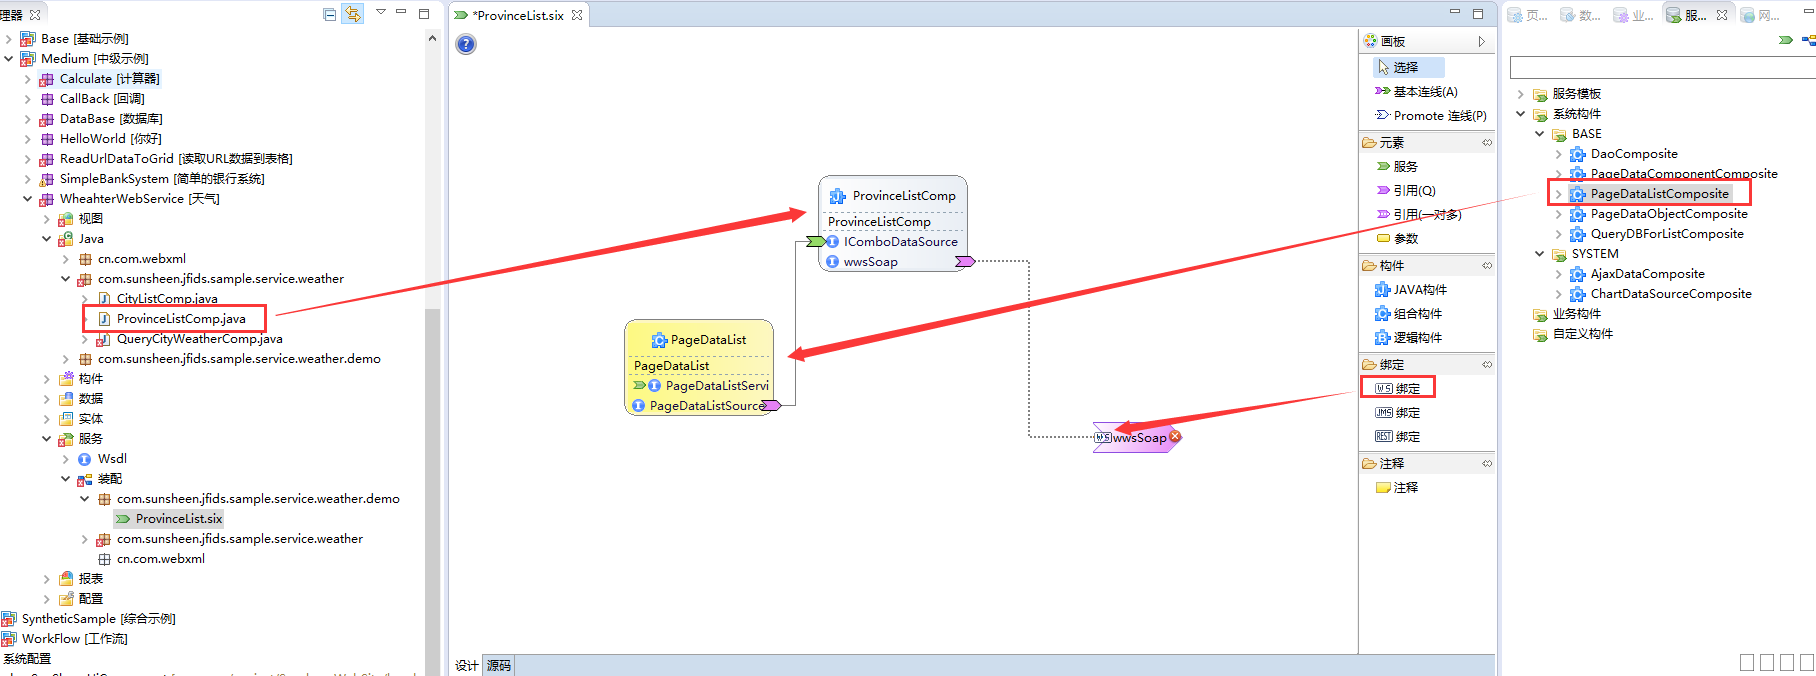Viewport: 1816px width, 676px height.
Task: Pin the 元素 palette drawer open
Action: [1486, 143]
